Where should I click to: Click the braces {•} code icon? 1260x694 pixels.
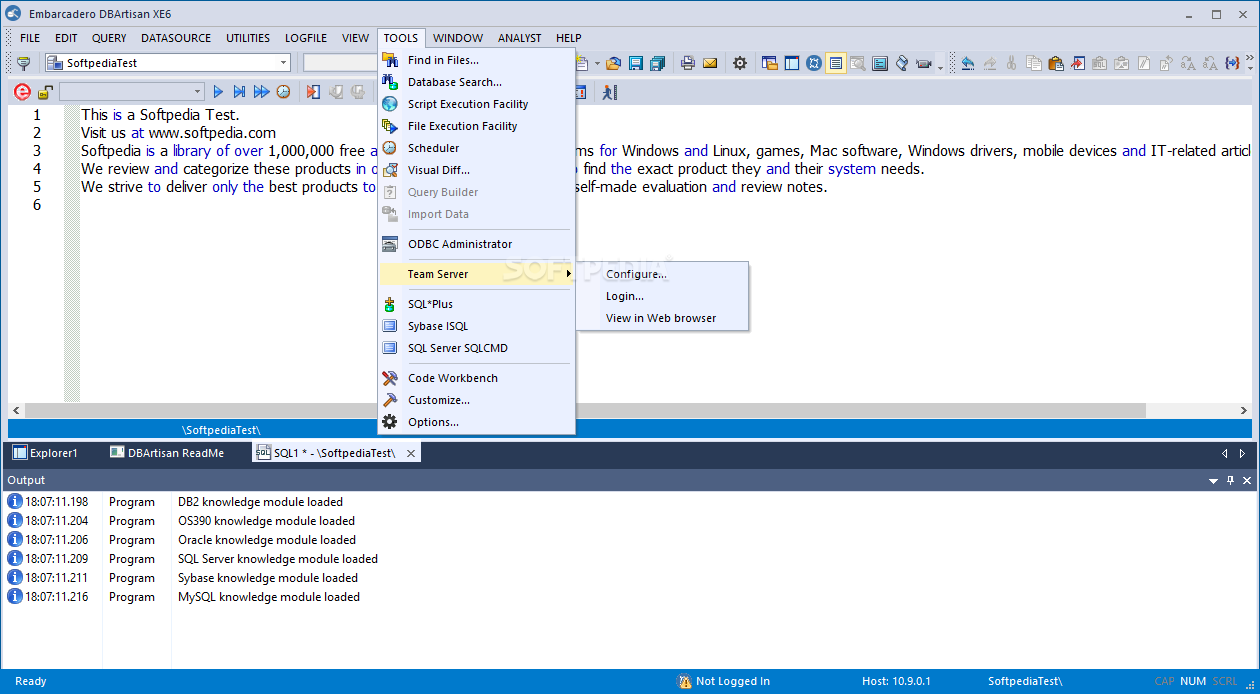[1233, 63]
